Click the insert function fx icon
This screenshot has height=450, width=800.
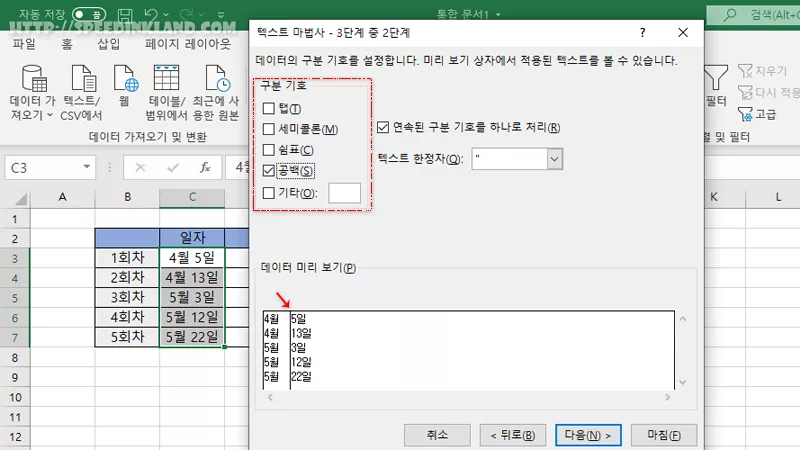click(x=205, y=168)
